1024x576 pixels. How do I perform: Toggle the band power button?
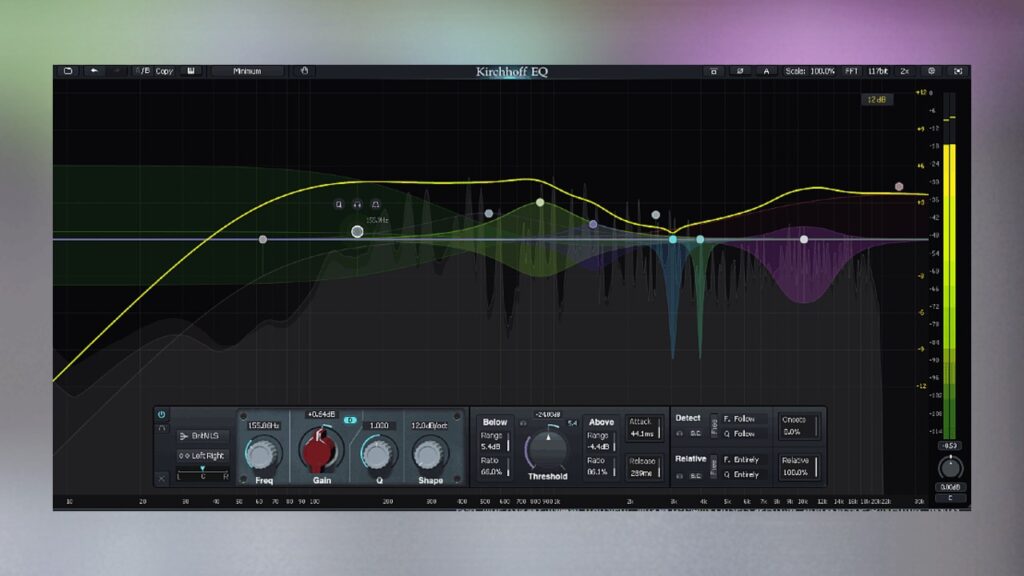[x=161, y=413]
